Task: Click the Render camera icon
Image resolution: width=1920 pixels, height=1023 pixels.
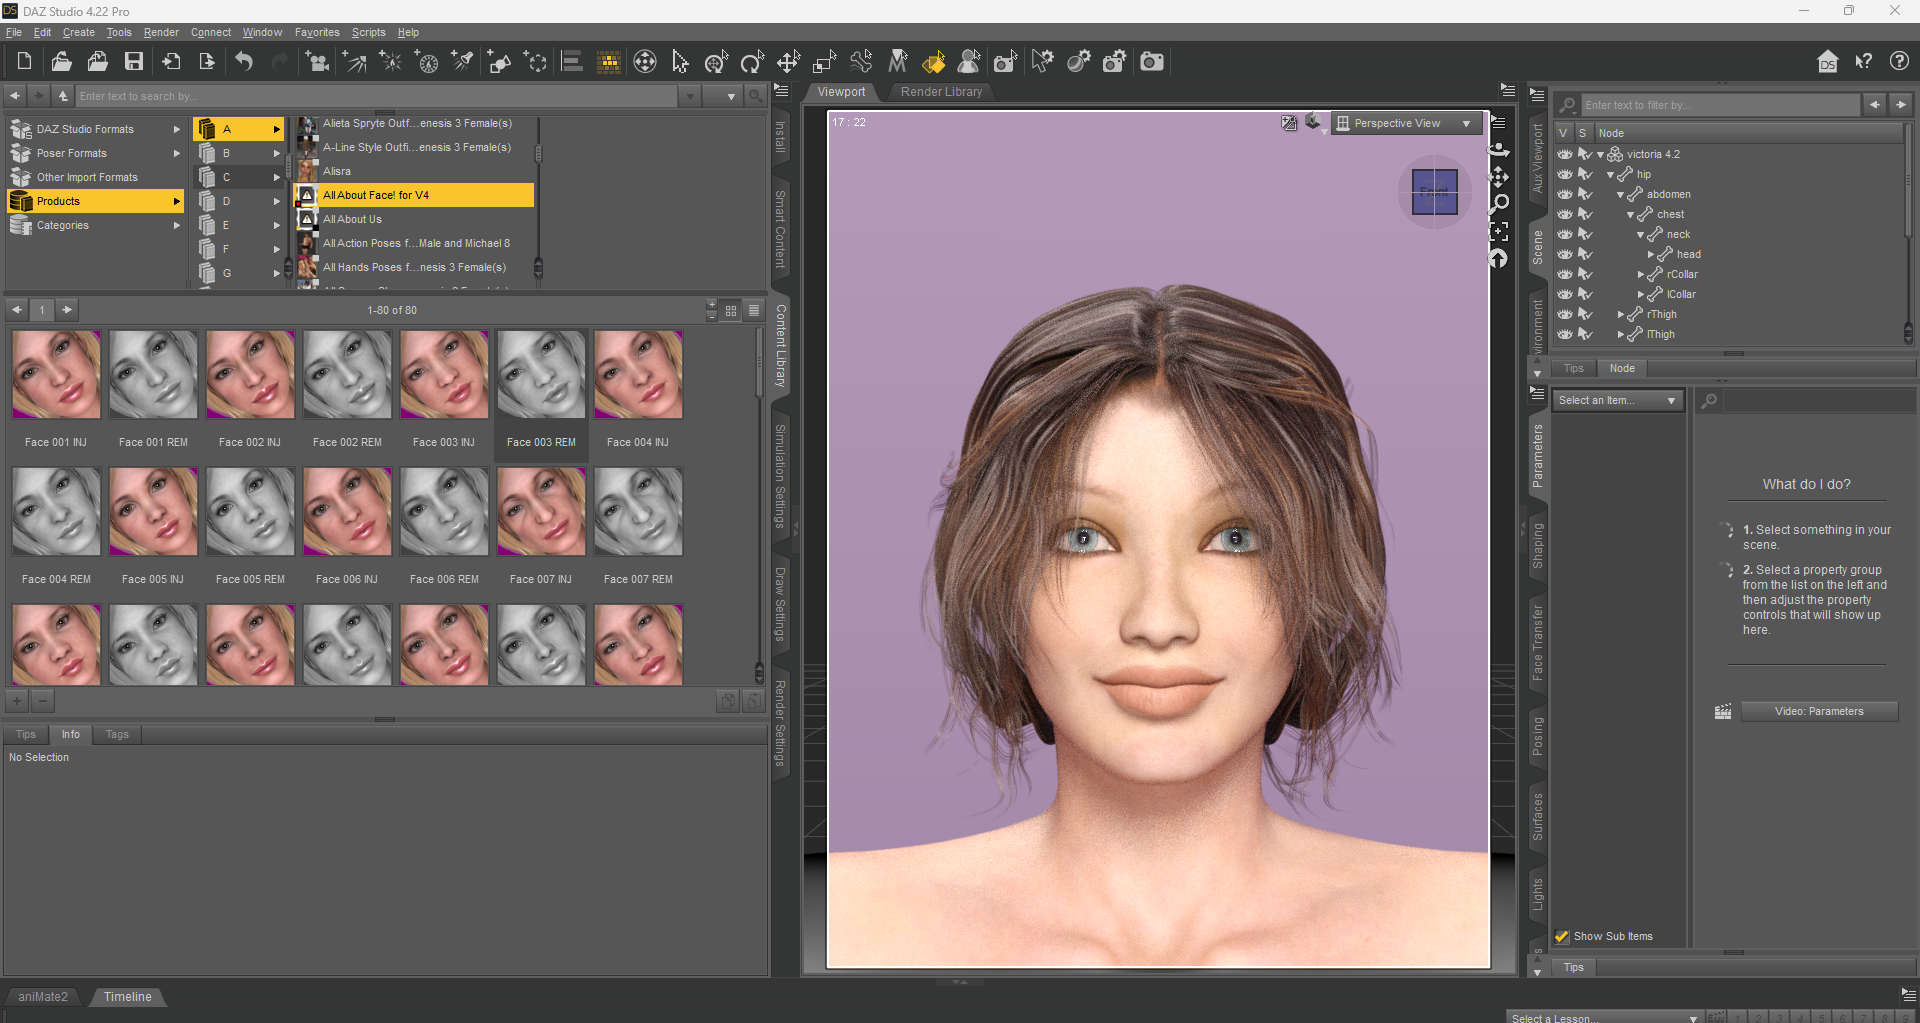Action: [1152, 62]
